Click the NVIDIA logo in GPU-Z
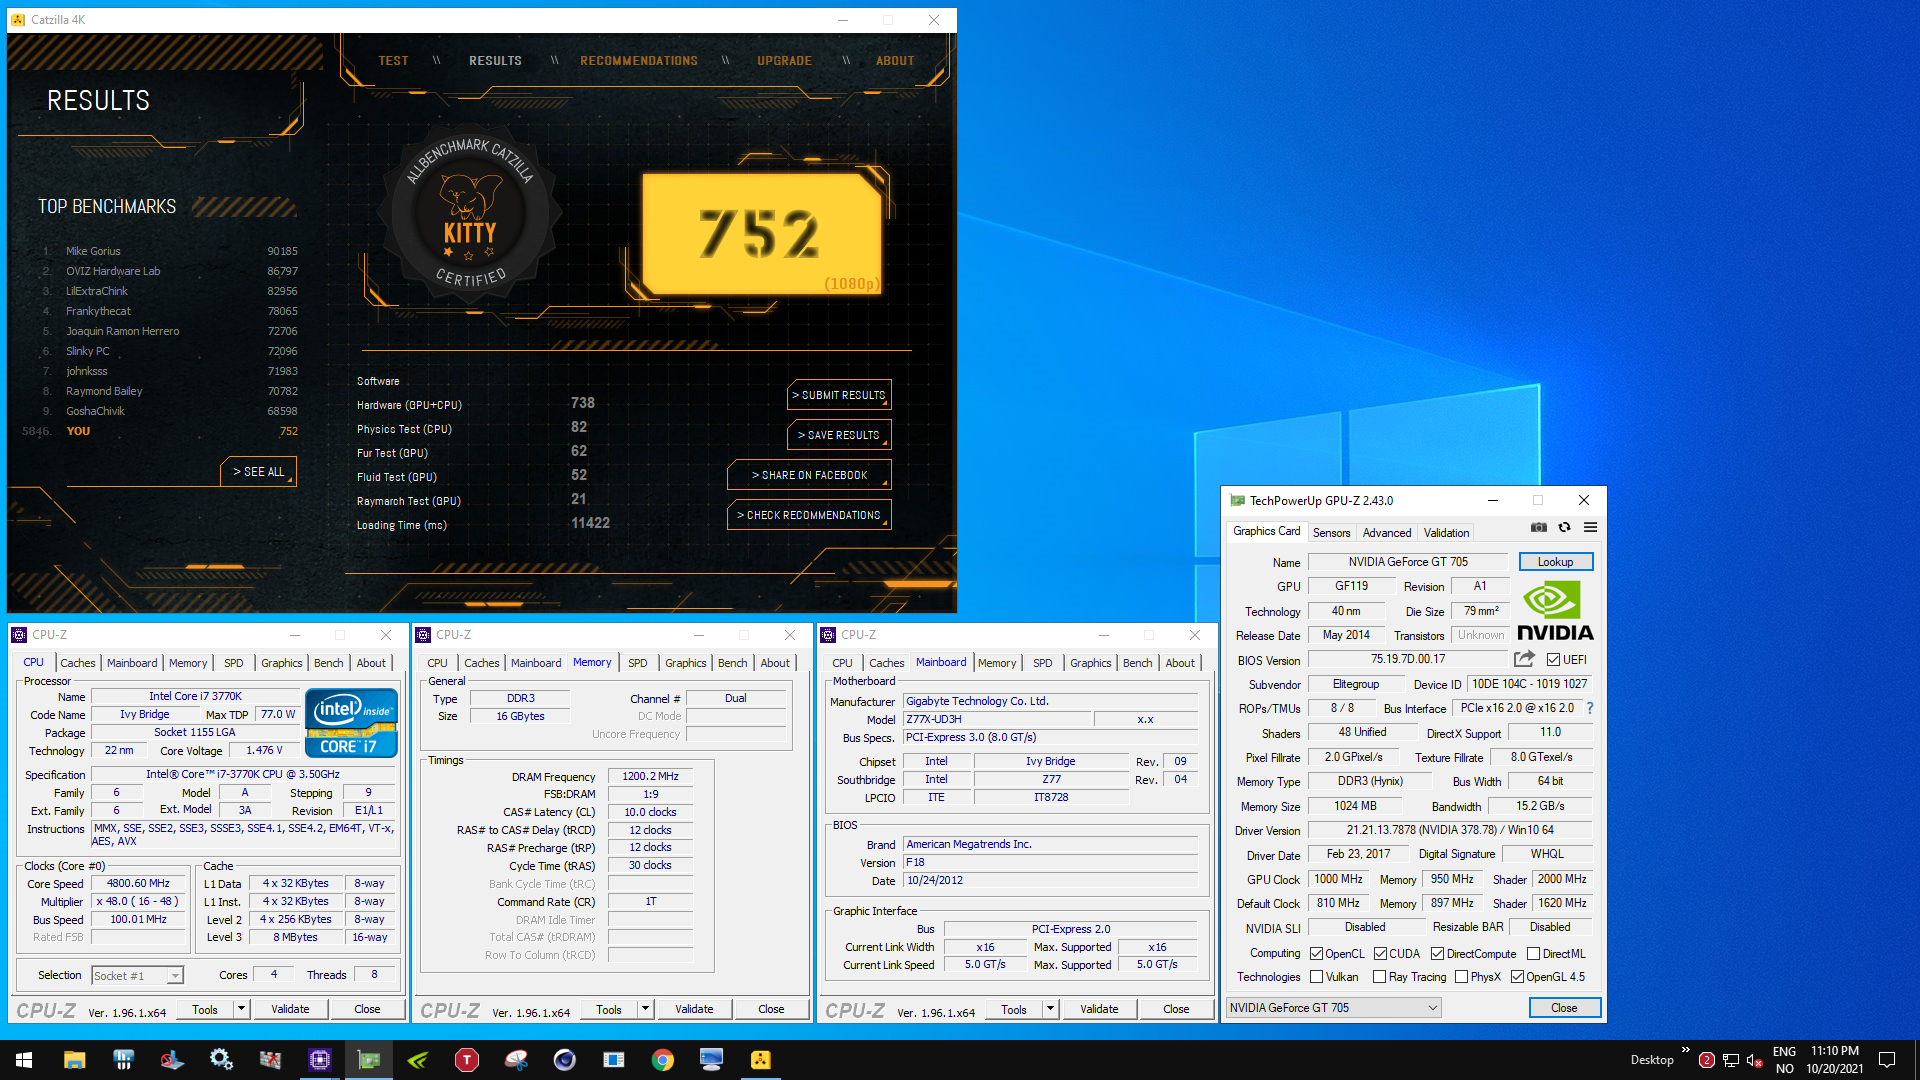This screenshot has height=1080, width=1920. click(1555, 612)
